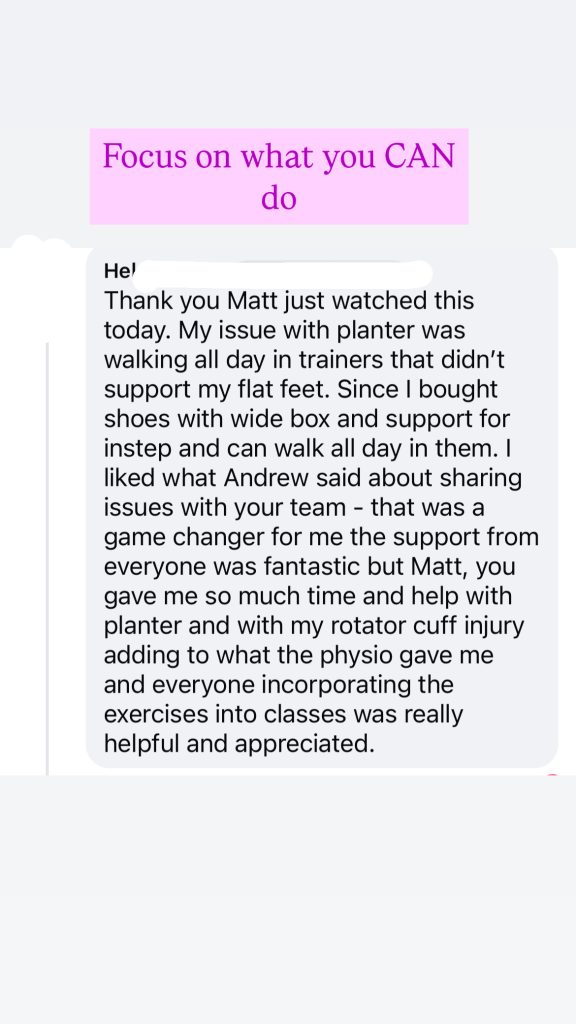
Task: Click the word 'do' in the banner
Action: click(279, 197)
